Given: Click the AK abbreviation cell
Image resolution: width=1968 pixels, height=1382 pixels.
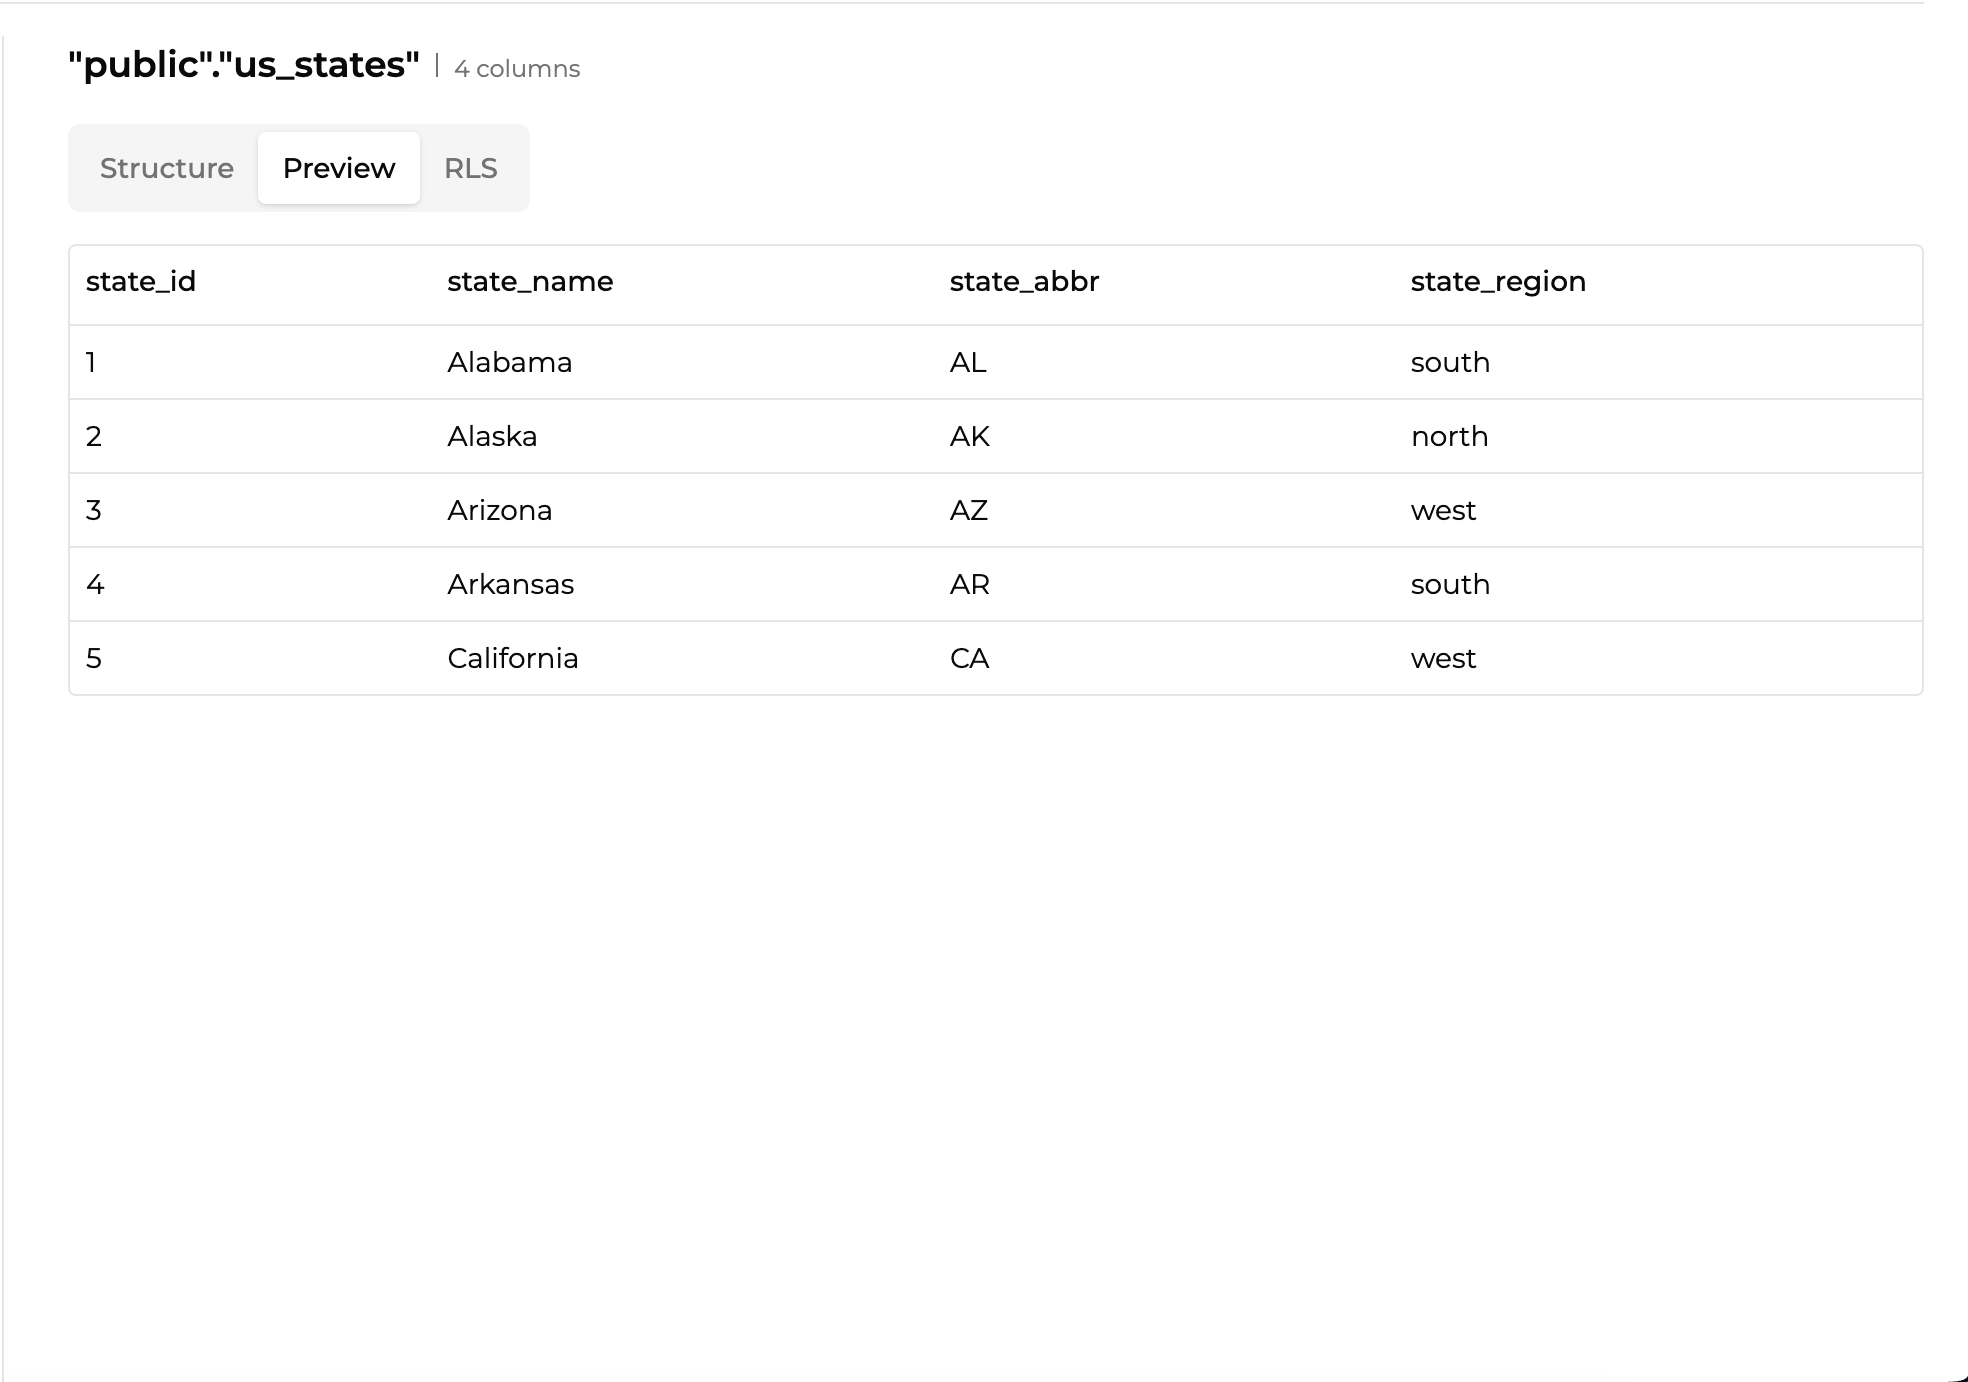Looking at the screenshot, I should [x=969, y=436].
